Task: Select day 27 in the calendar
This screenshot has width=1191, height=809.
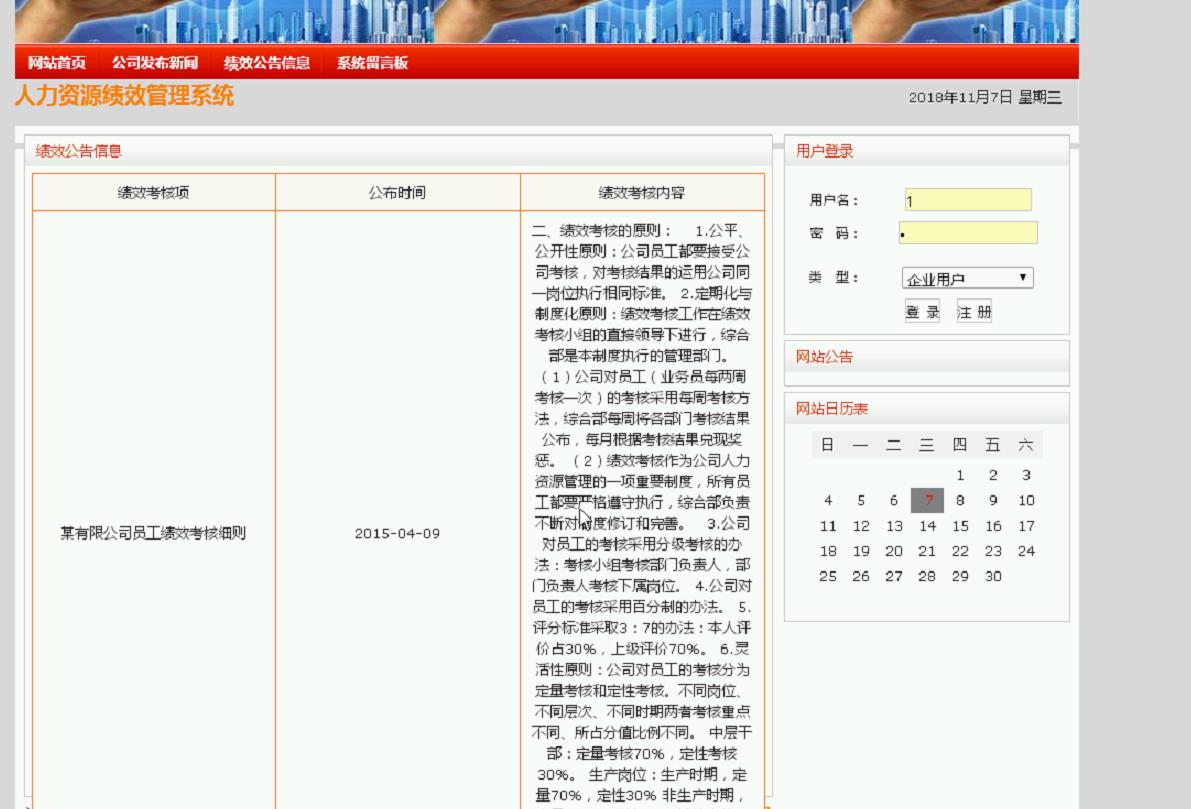Action: click(x=894, y=576)
